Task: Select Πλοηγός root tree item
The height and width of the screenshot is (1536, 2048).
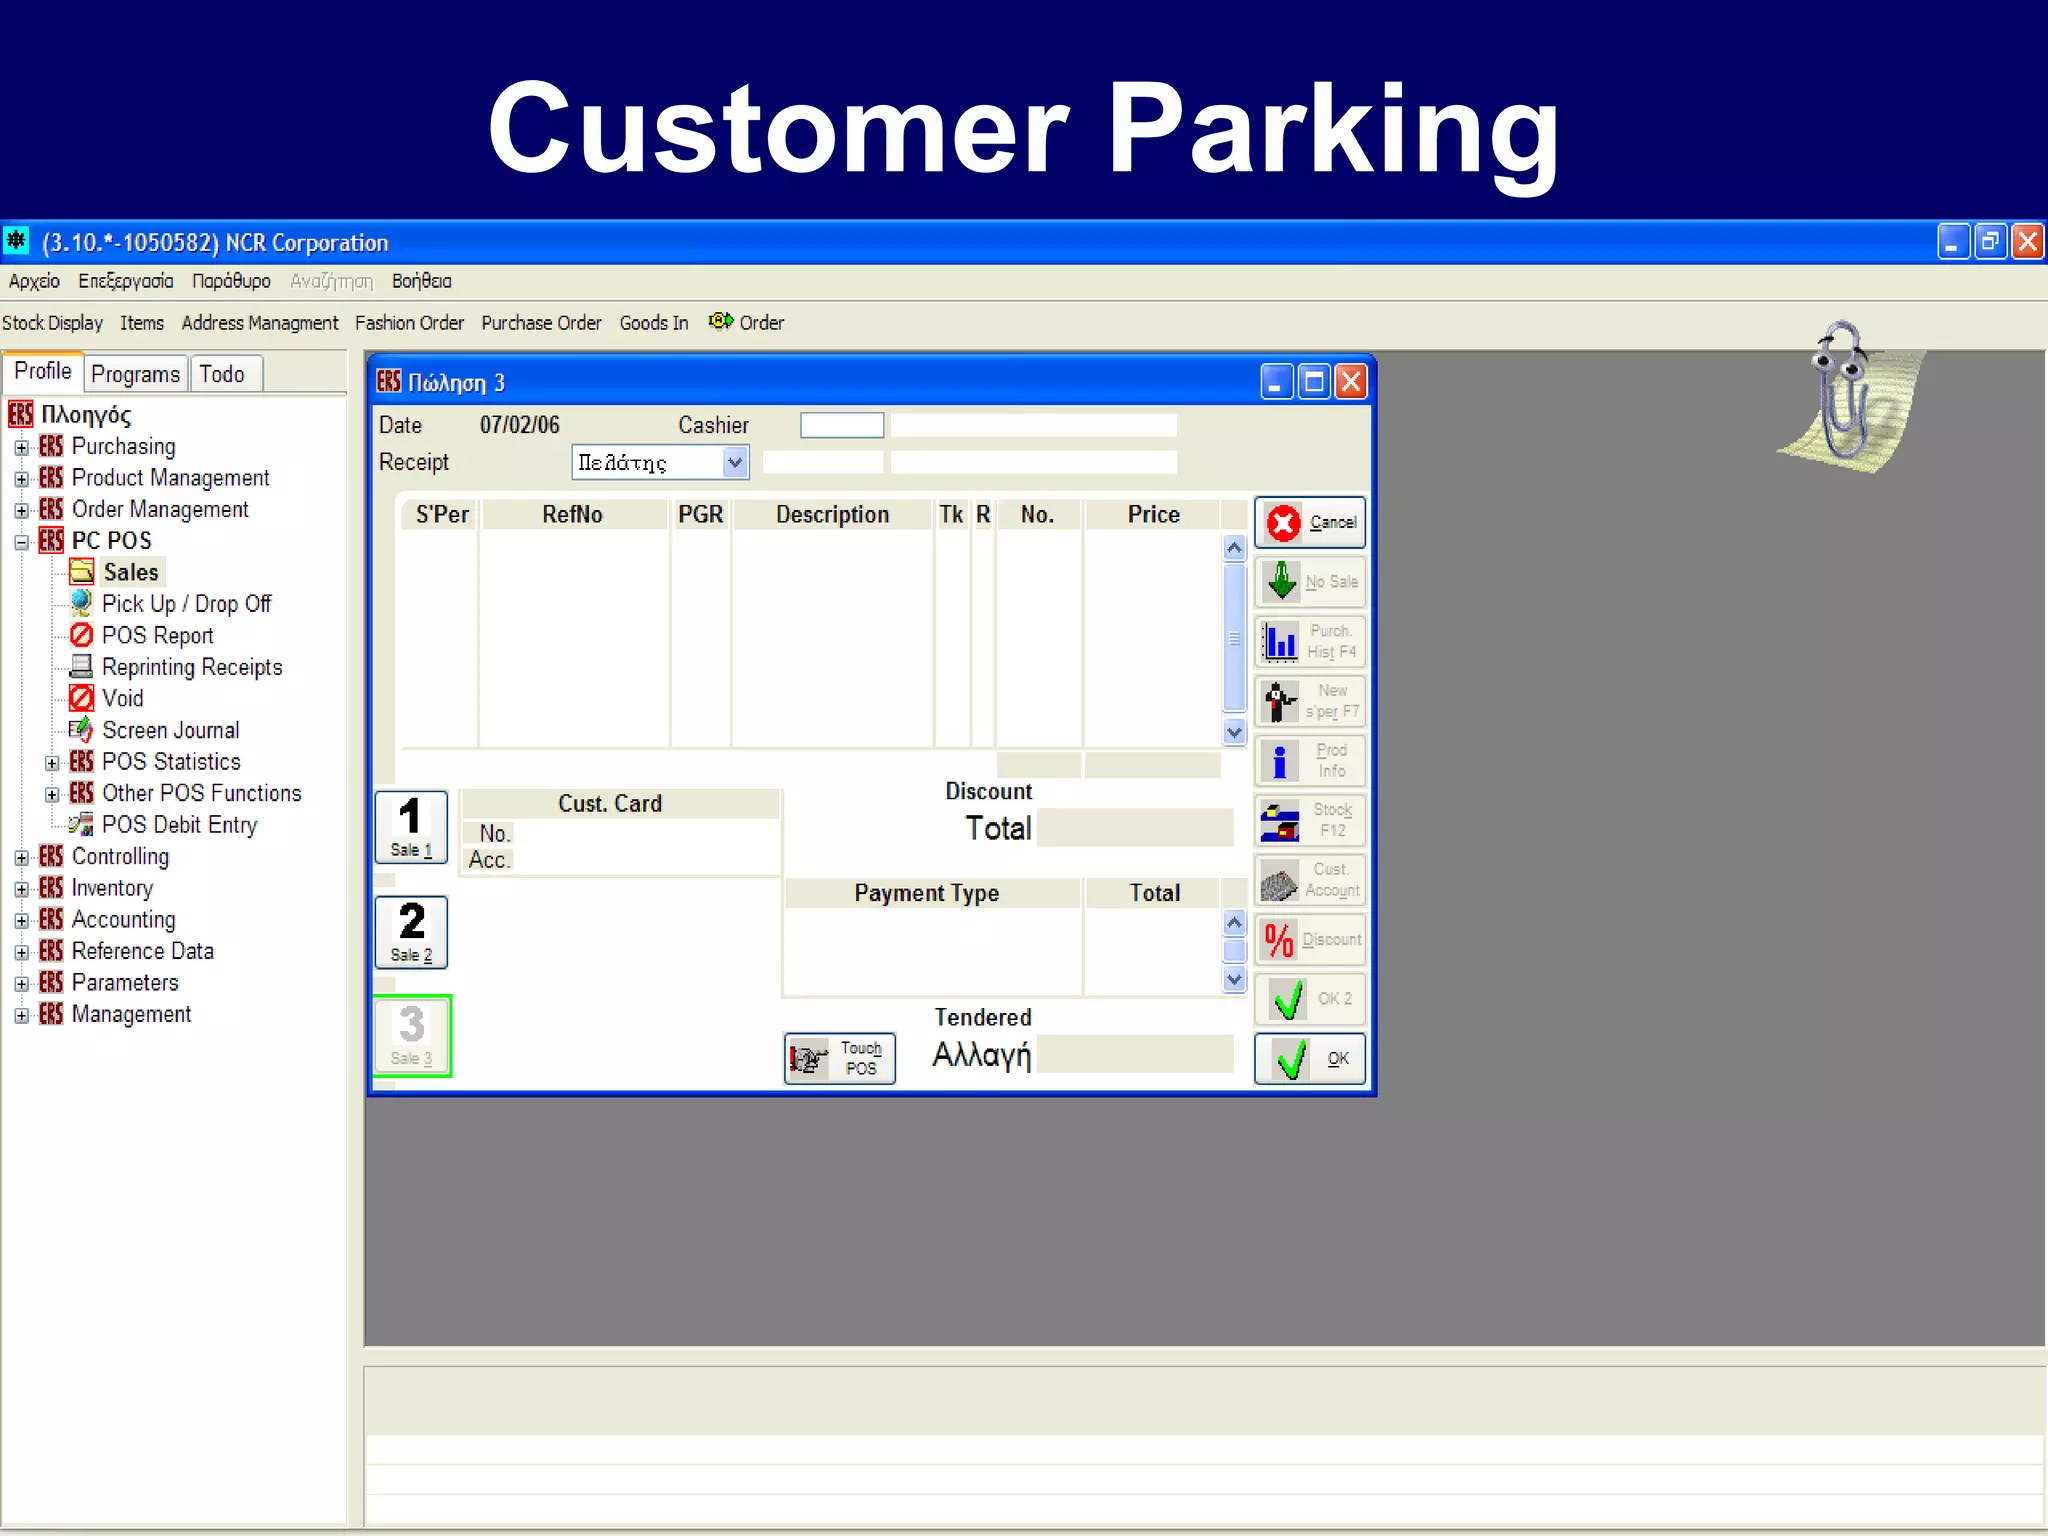Action: [86, 414]
